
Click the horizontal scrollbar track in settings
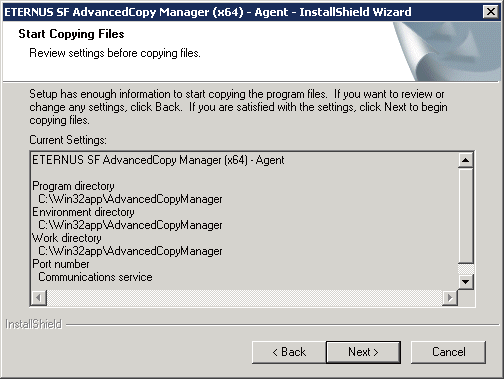(x=244, y=297)
